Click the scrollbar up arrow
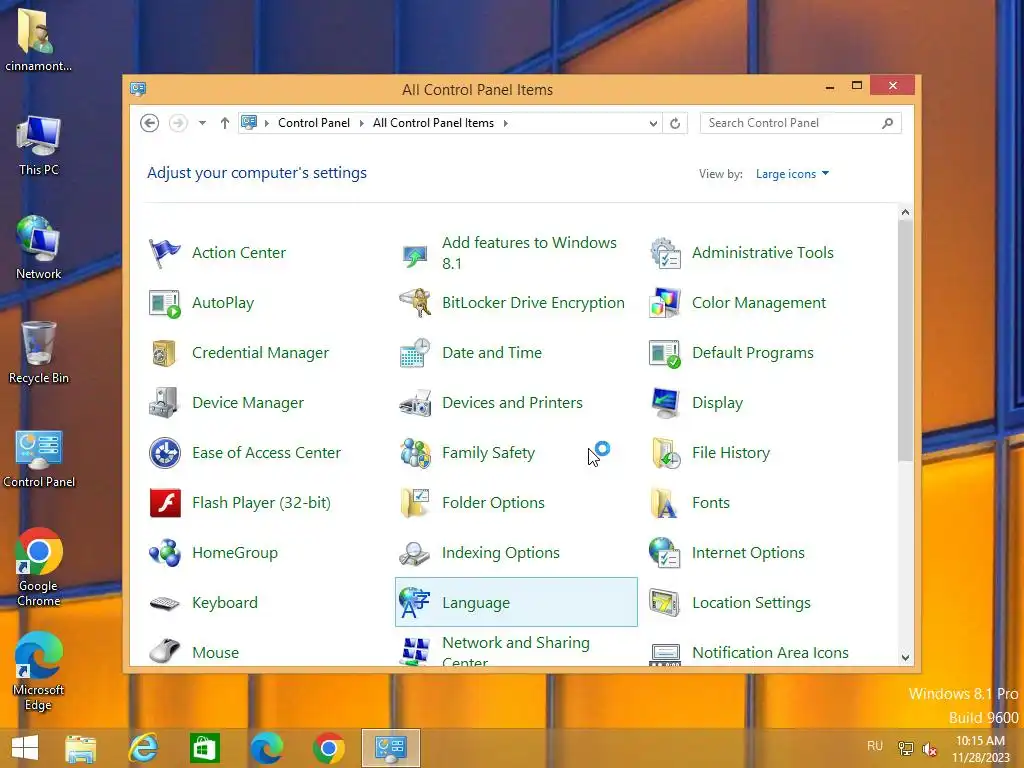This screenshot has width=1024, height=768. pos(905,212)
